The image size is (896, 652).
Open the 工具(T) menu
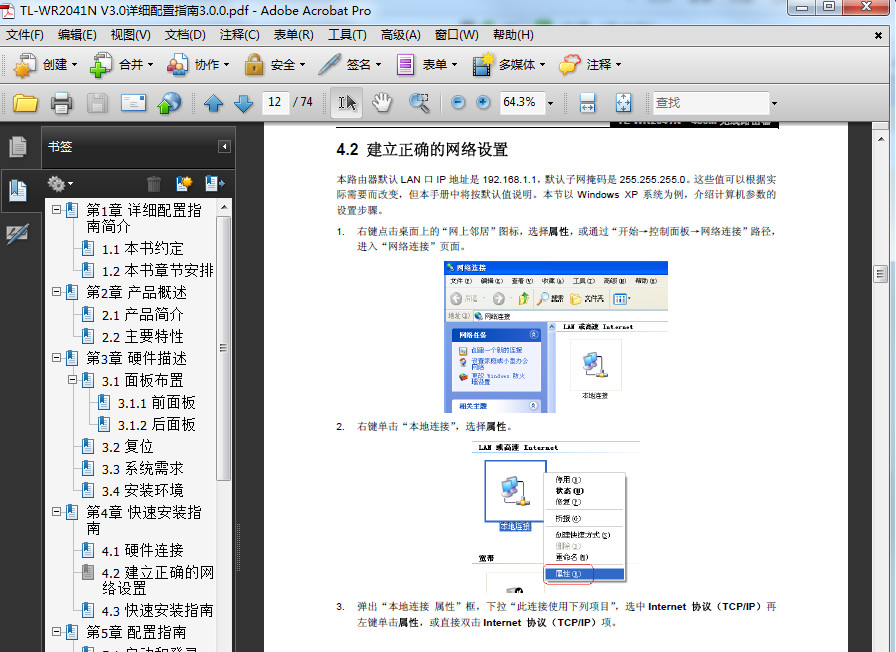[347, 35]
